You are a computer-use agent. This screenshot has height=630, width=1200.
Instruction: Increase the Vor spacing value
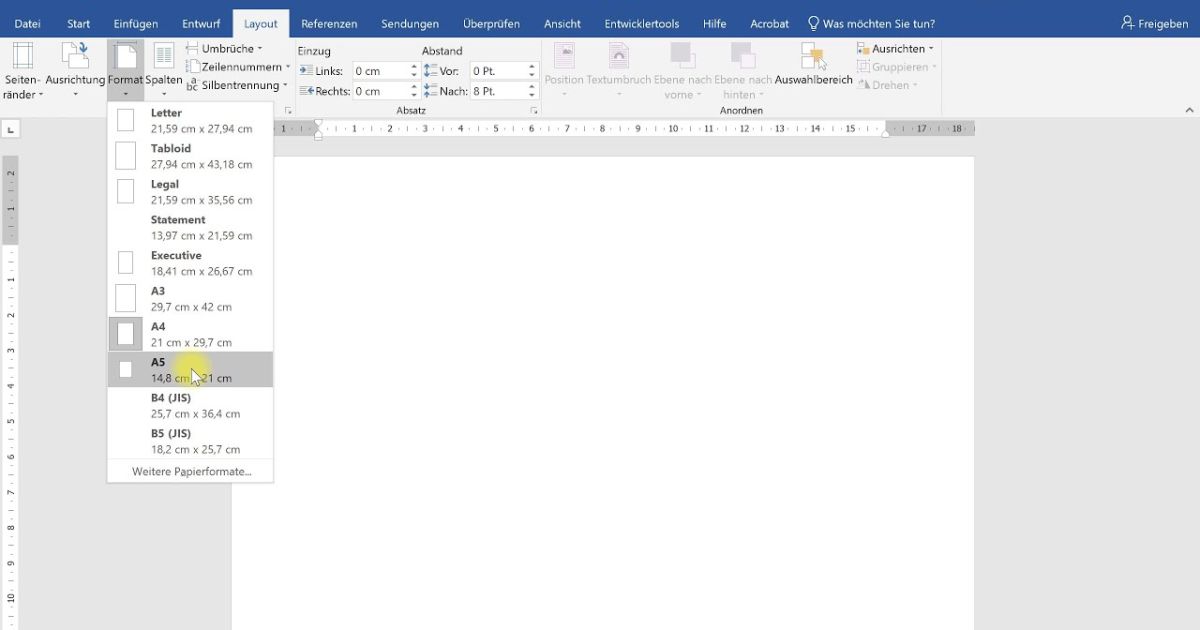pos(533,67)
